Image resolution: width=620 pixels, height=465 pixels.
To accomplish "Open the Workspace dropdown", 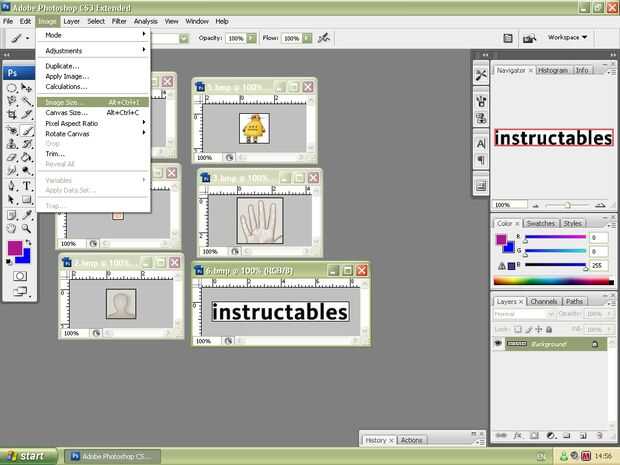I will pos(567,37).
